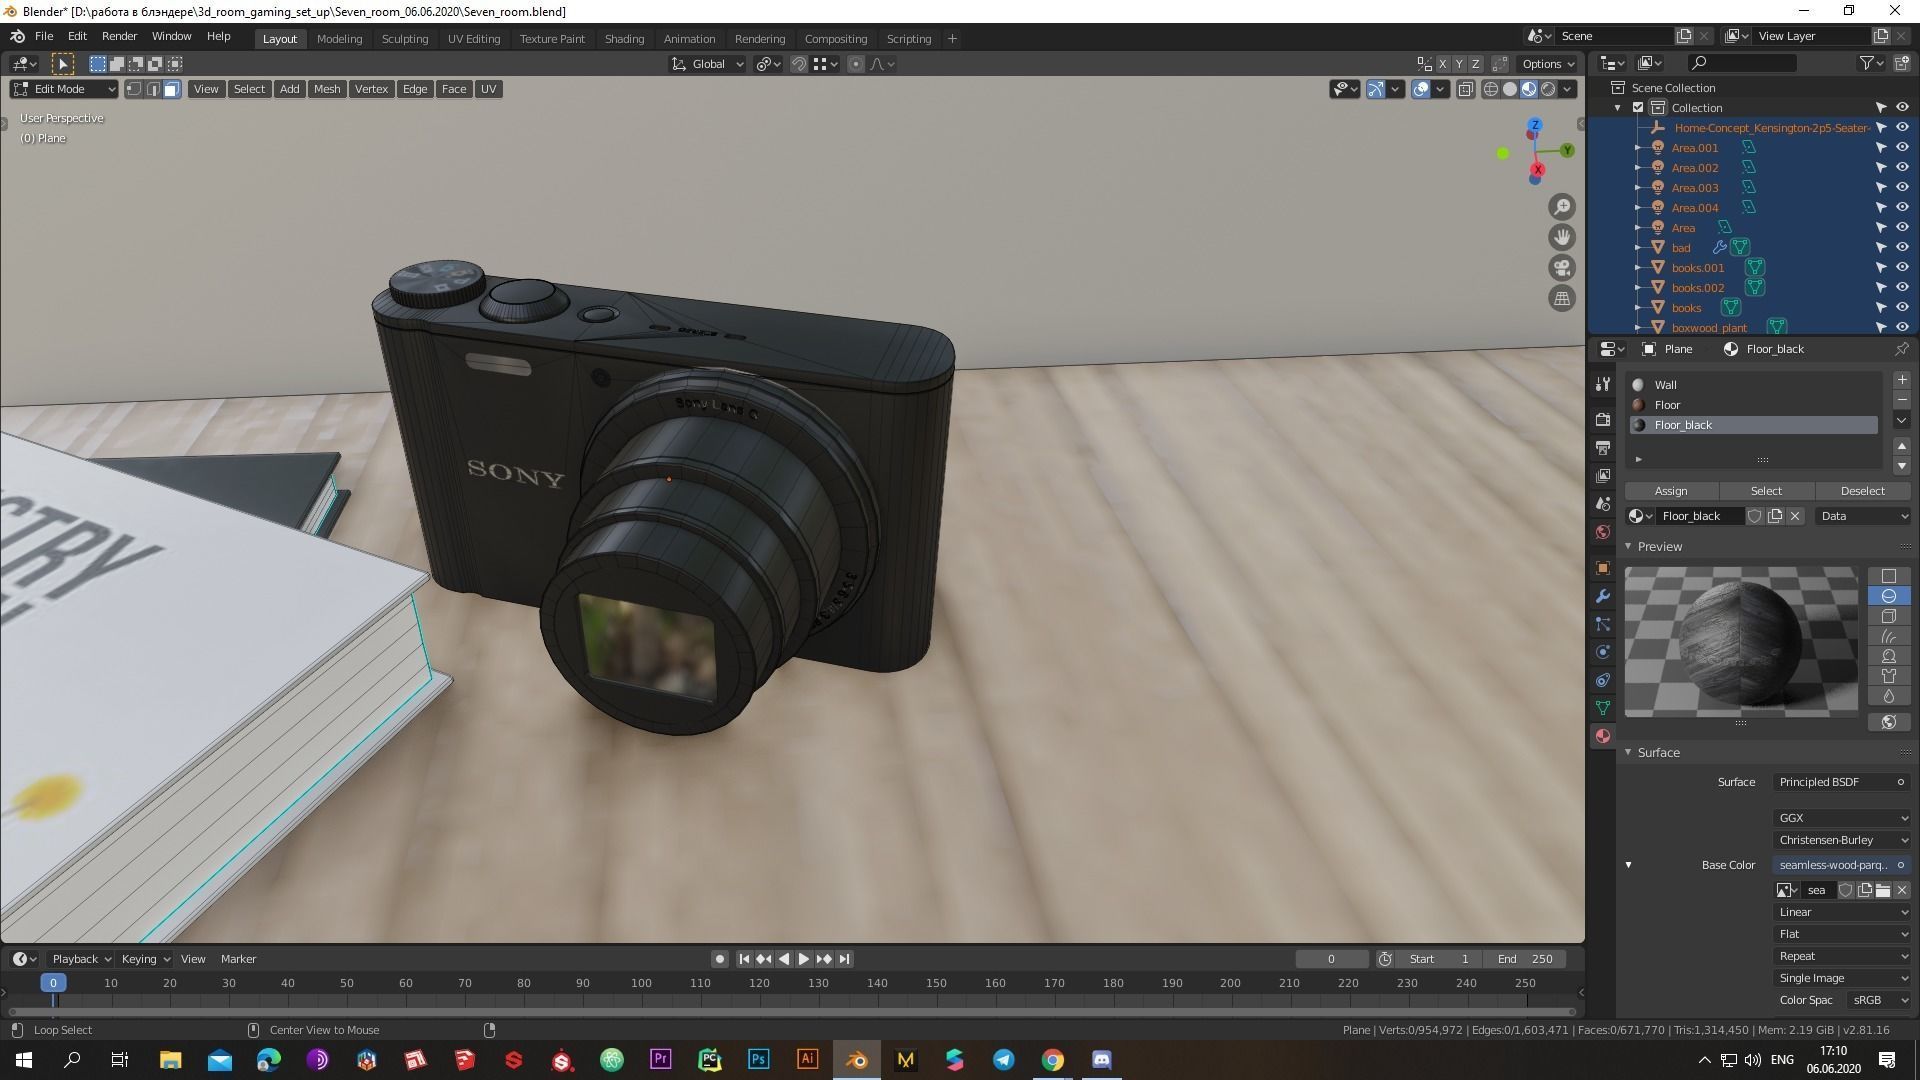Select the Wall material slot
The height and width of the screenshot is (1080, 1920).
pyautogui.click(x=1753, y=385)
